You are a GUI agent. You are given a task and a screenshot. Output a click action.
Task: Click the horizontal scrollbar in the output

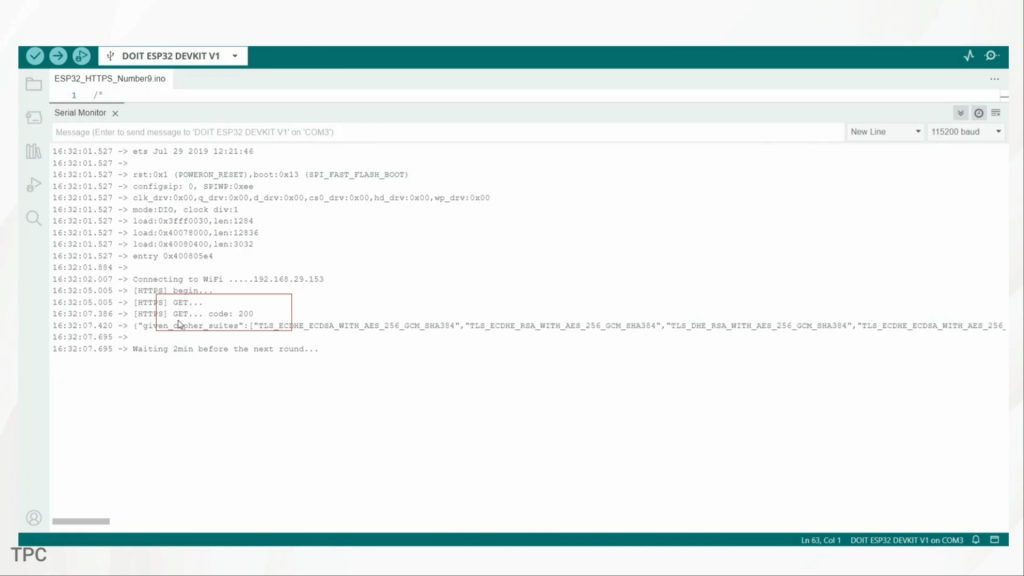tap(81, 521)
